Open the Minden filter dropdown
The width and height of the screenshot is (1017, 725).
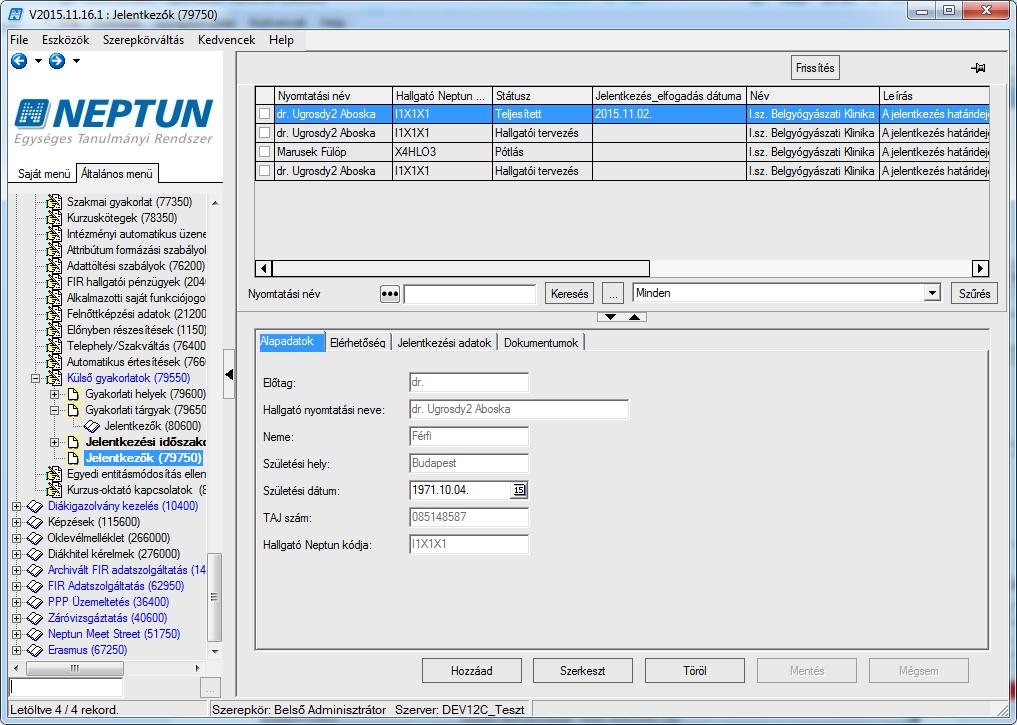click(x=932, y=293)
